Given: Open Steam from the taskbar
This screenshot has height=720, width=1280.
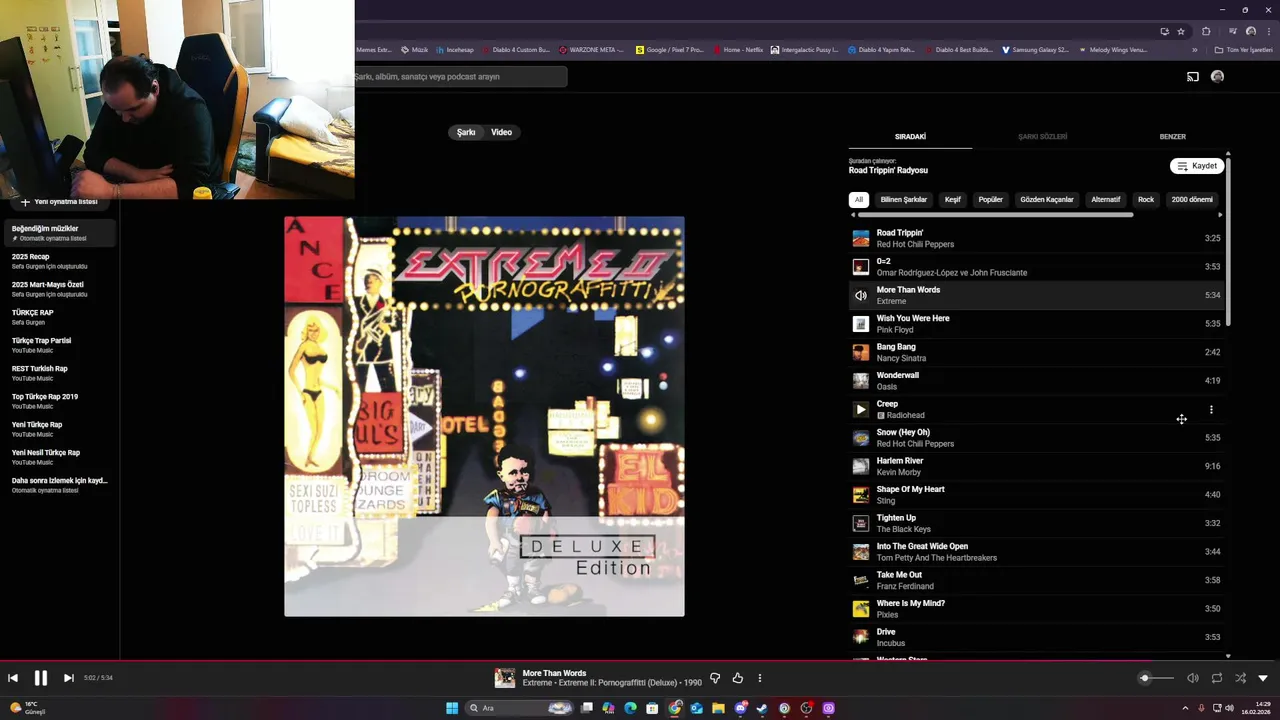Looking at the screenshot, I should (762, 708).
